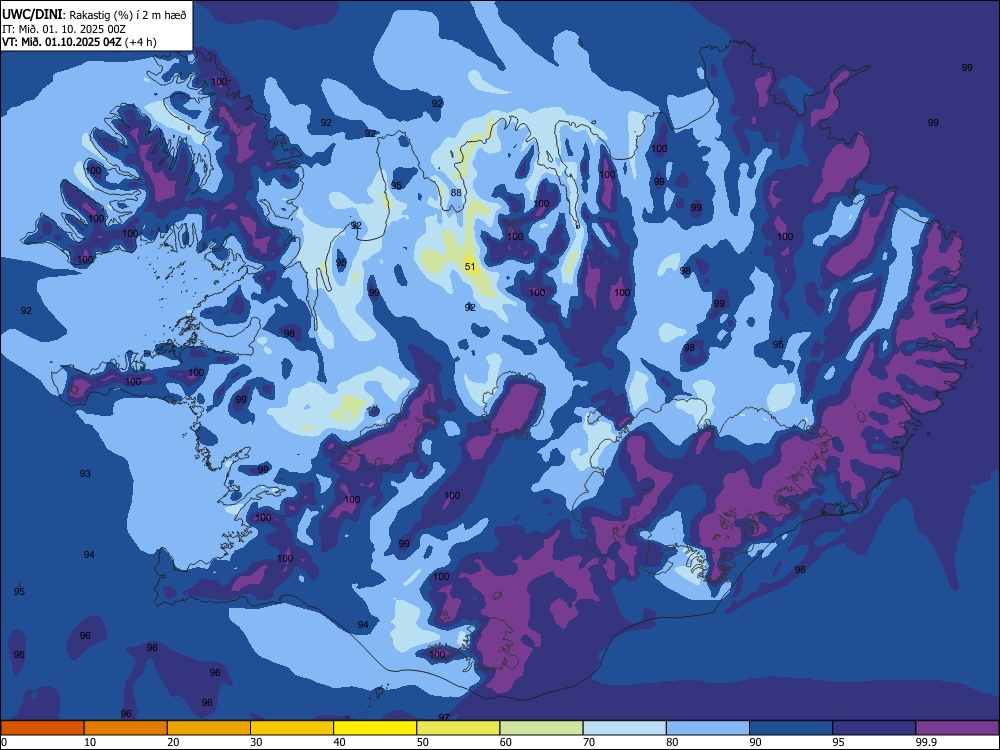
Task: Choose the purple above-99.9 legend swatch
Action: (957, 728)
